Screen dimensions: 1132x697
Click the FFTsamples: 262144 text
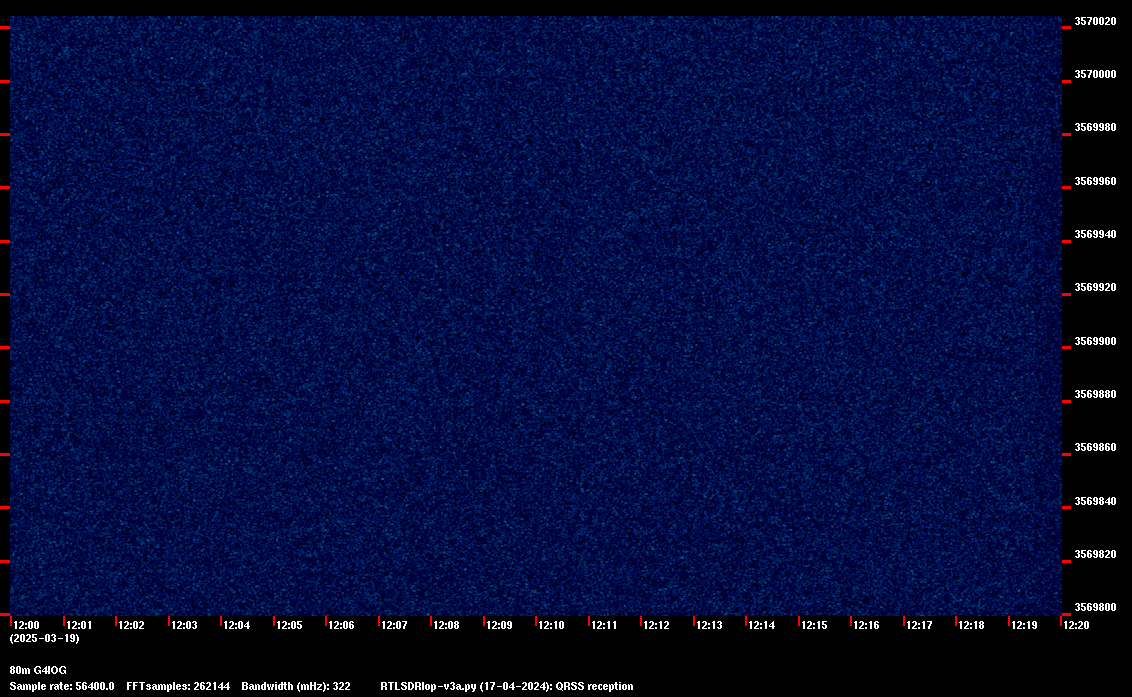point(178,686)
